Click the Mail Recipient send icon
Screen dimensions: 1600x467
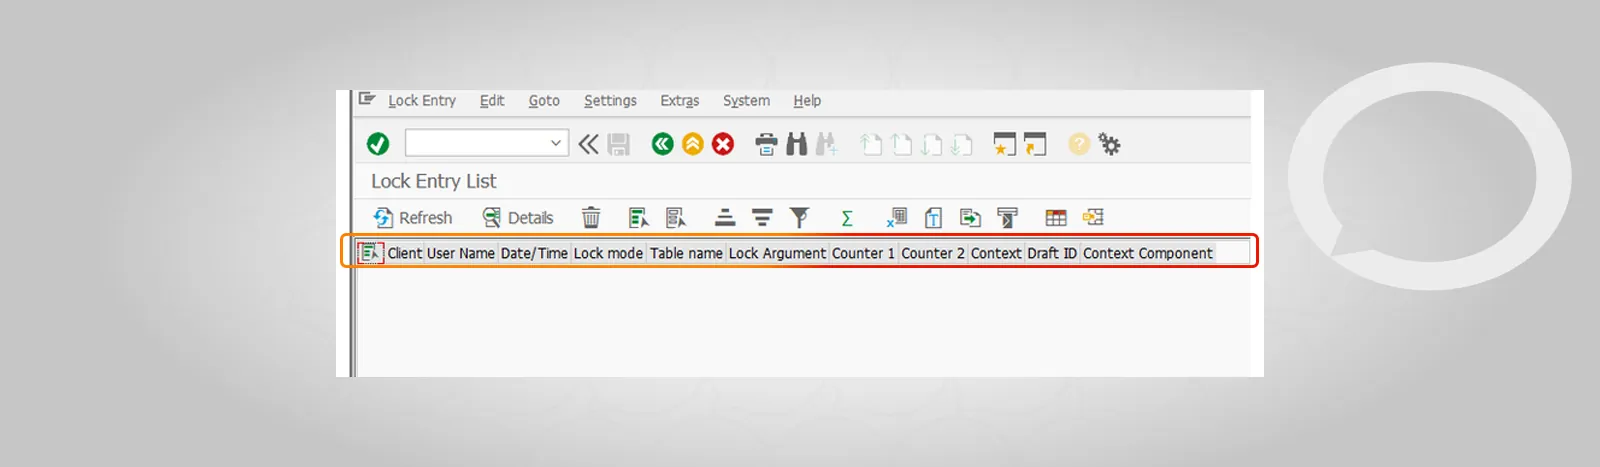[x=1007, y=218]
